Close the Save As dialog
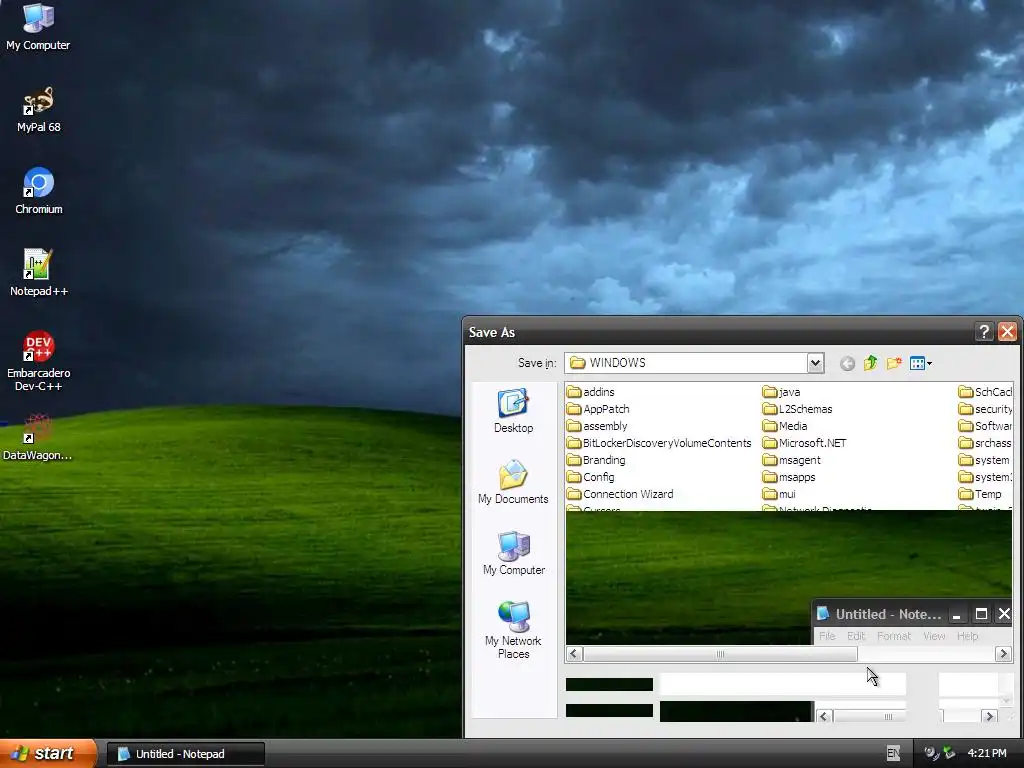The height and width of the screenshot is (768, 1024). (x=1007, y=332)
